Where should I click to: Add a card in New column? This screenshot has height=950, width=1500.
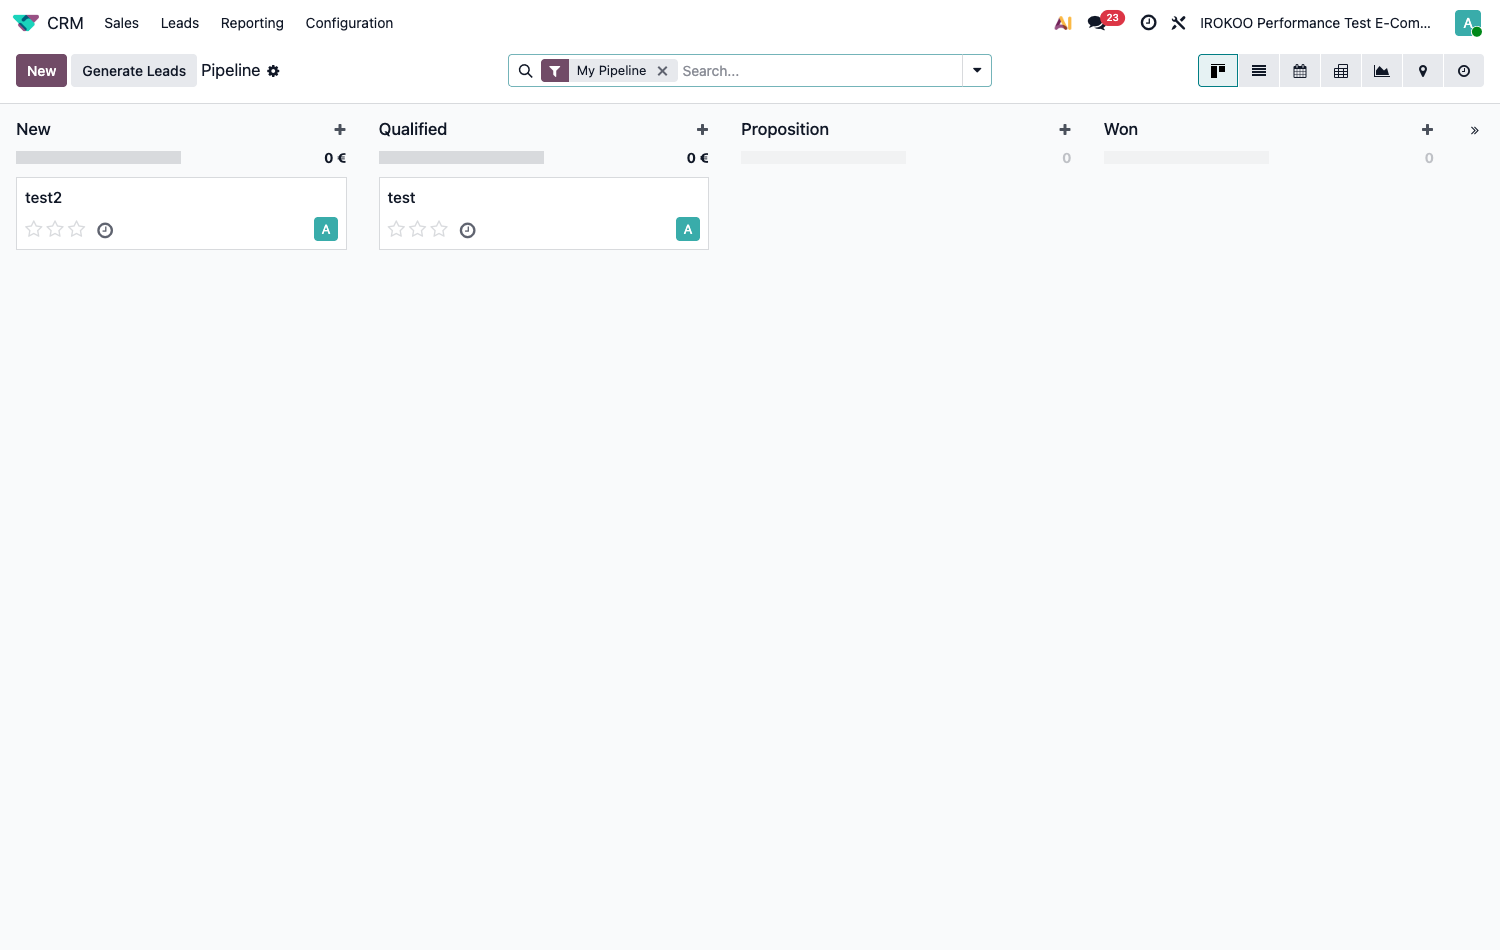click(340, 130)
